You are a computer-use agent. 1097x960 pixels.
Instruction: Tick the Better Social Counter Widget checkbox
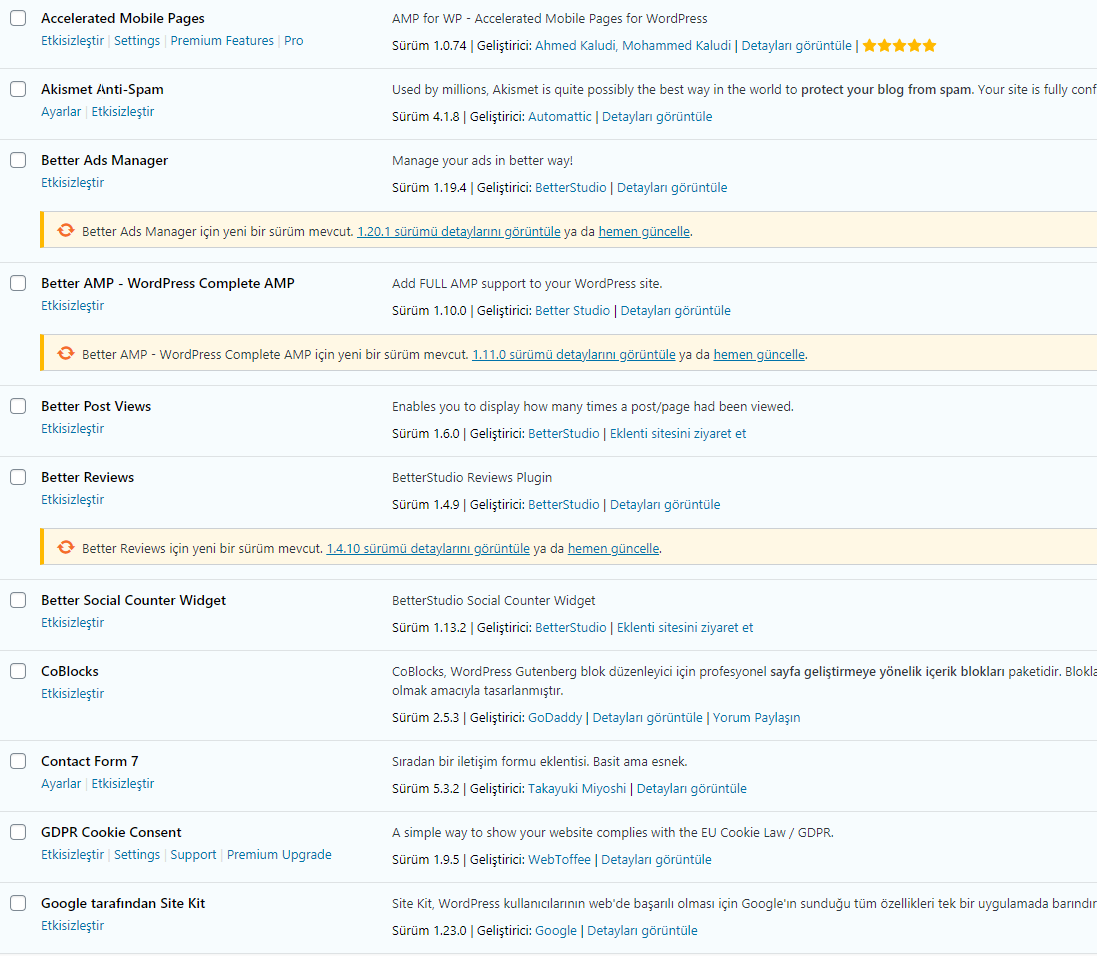(x=18, y=600)
